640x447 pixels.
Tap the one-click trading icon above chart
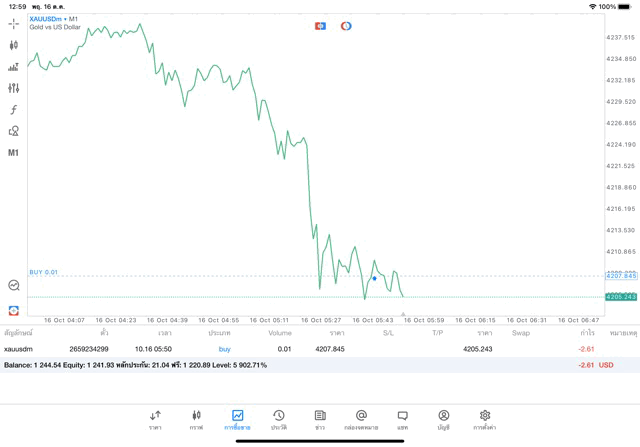321,26
